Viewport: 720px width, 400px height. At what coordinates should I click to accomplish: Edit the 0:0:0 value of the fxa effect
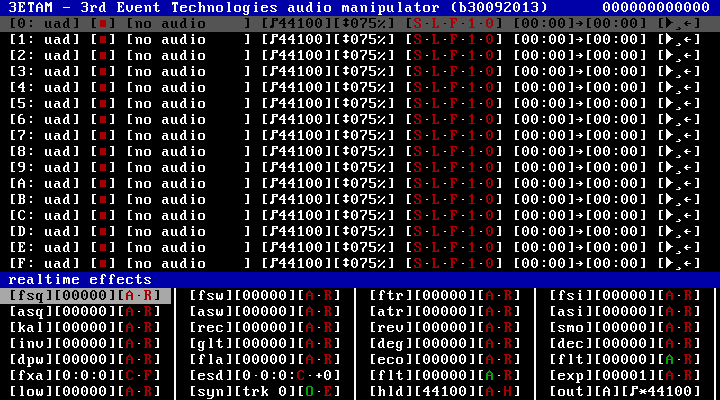pos(85,376)
